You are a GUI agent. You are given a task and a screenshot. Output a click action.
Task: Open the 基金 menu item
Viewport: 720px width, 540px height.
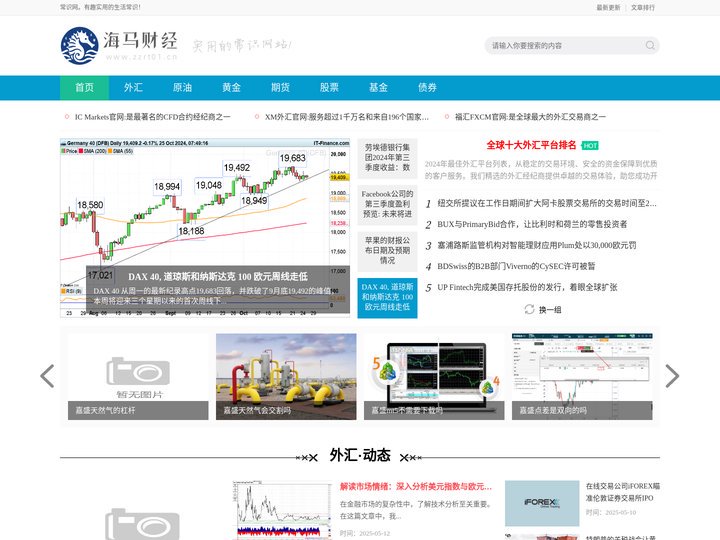pos(378,87)
